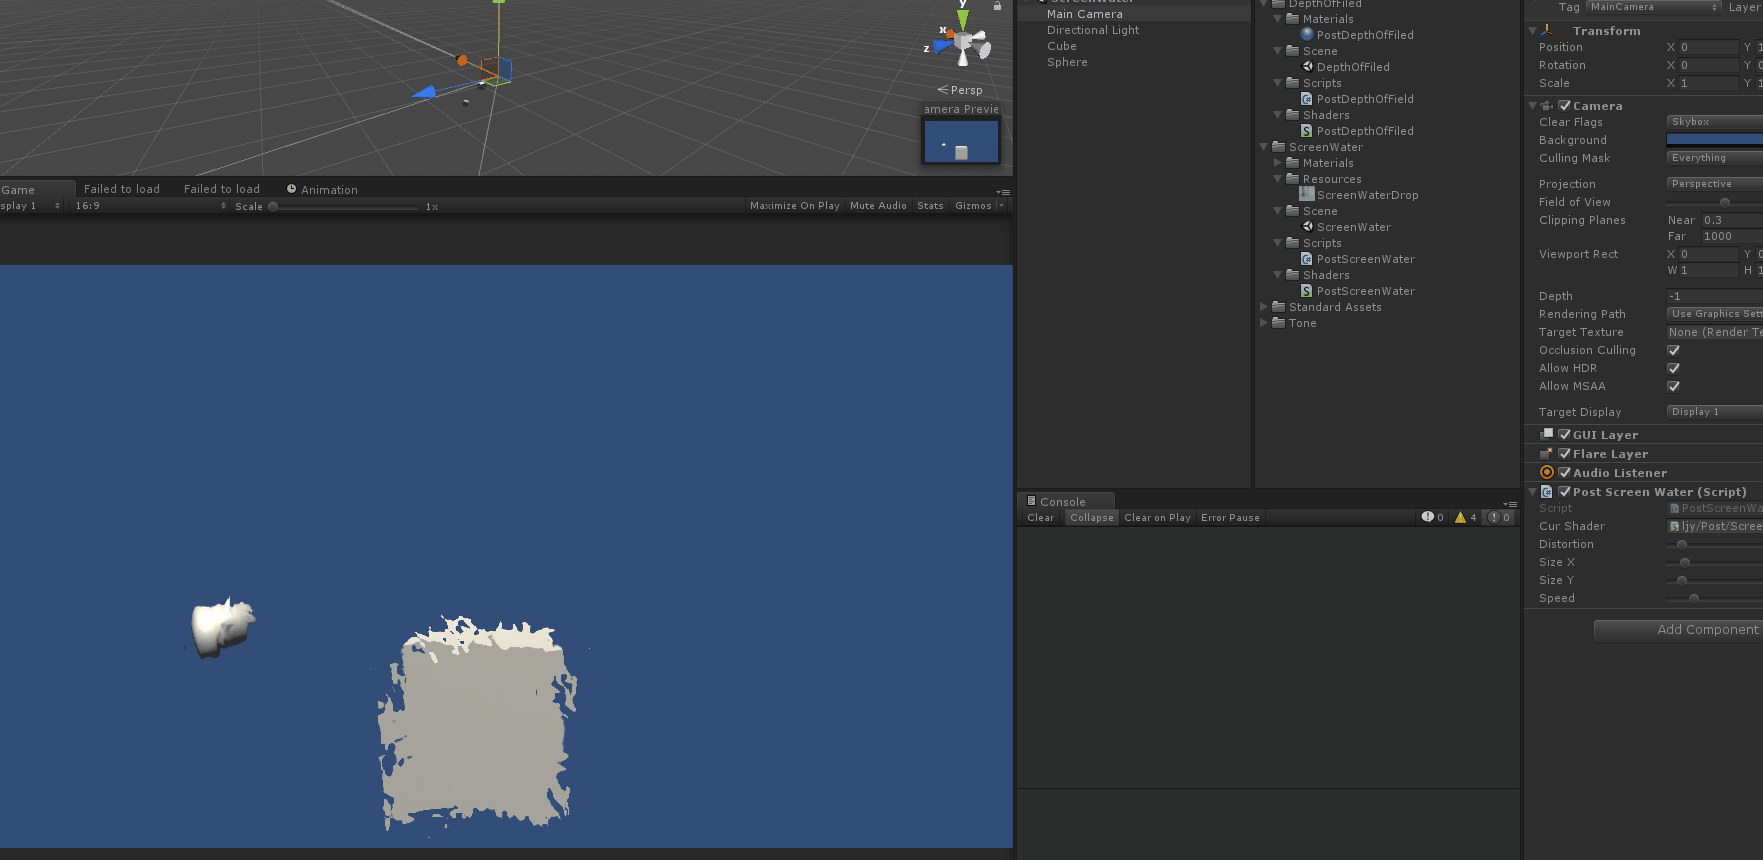Disable the Flare Layer component checkbox
The height and width of the screenshot is (860, 1763).
click(x=1565, y=454)
